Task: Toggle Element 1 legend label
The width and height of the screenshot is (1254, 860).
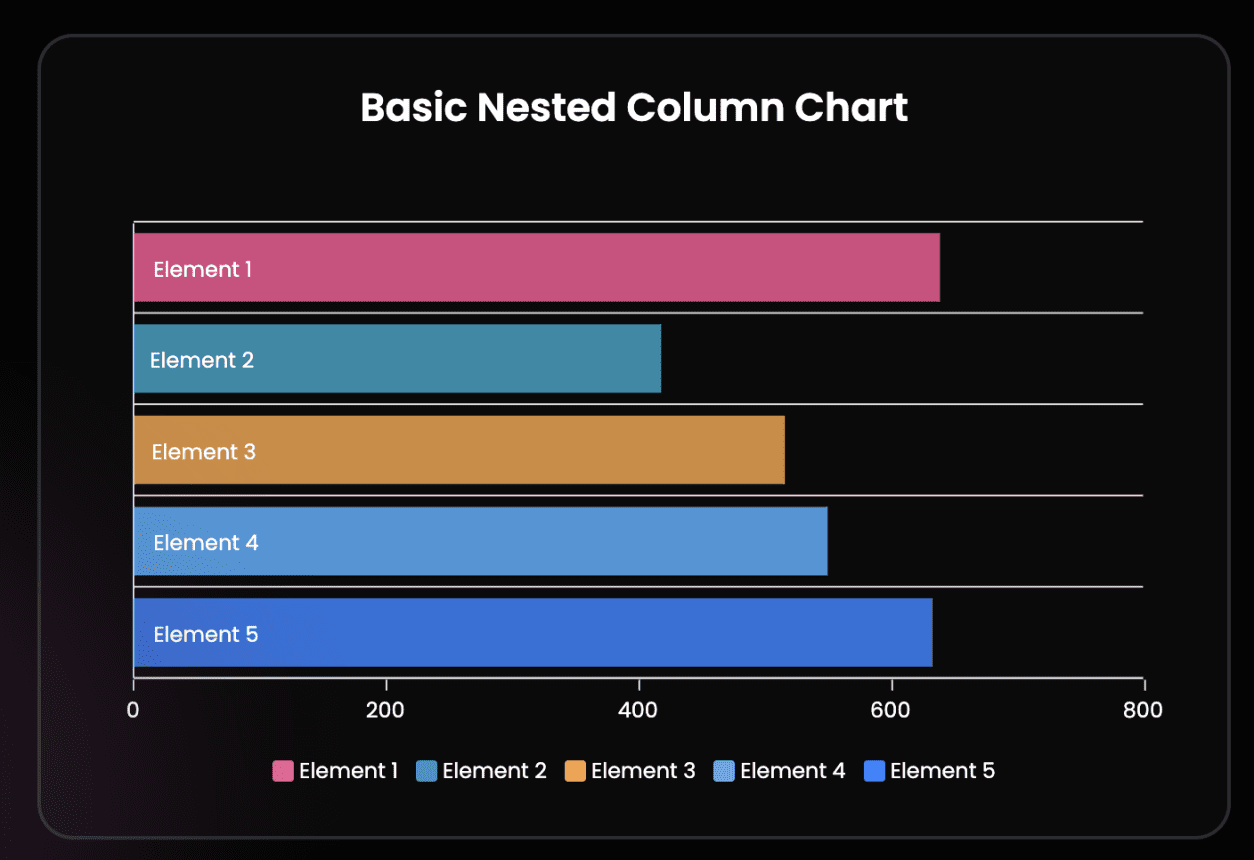Action: (x=348, y=771)
